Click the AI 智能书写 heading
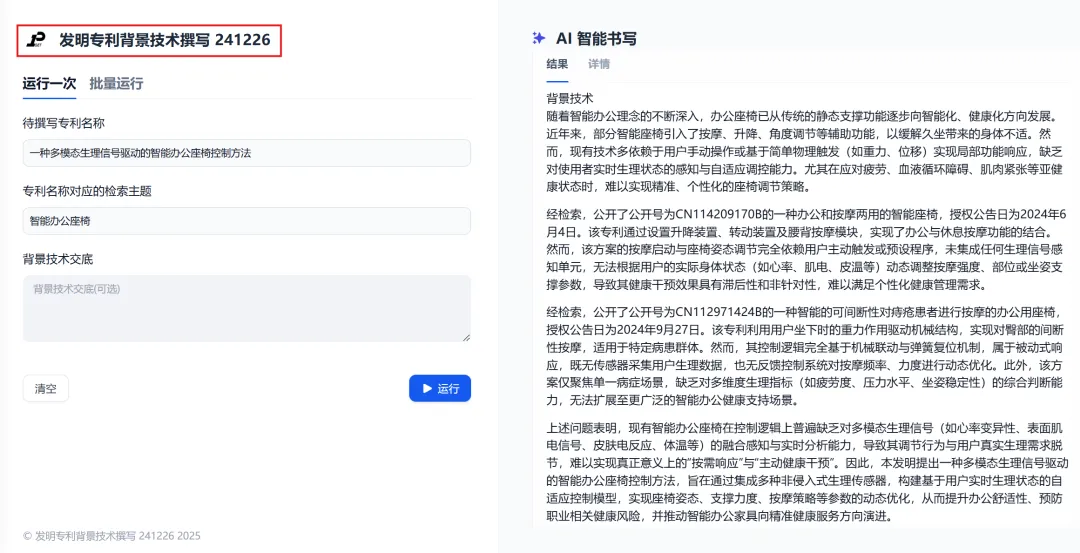Viewport: 1080px width, 553px height. pyautogui.click(x=596, y=39)
